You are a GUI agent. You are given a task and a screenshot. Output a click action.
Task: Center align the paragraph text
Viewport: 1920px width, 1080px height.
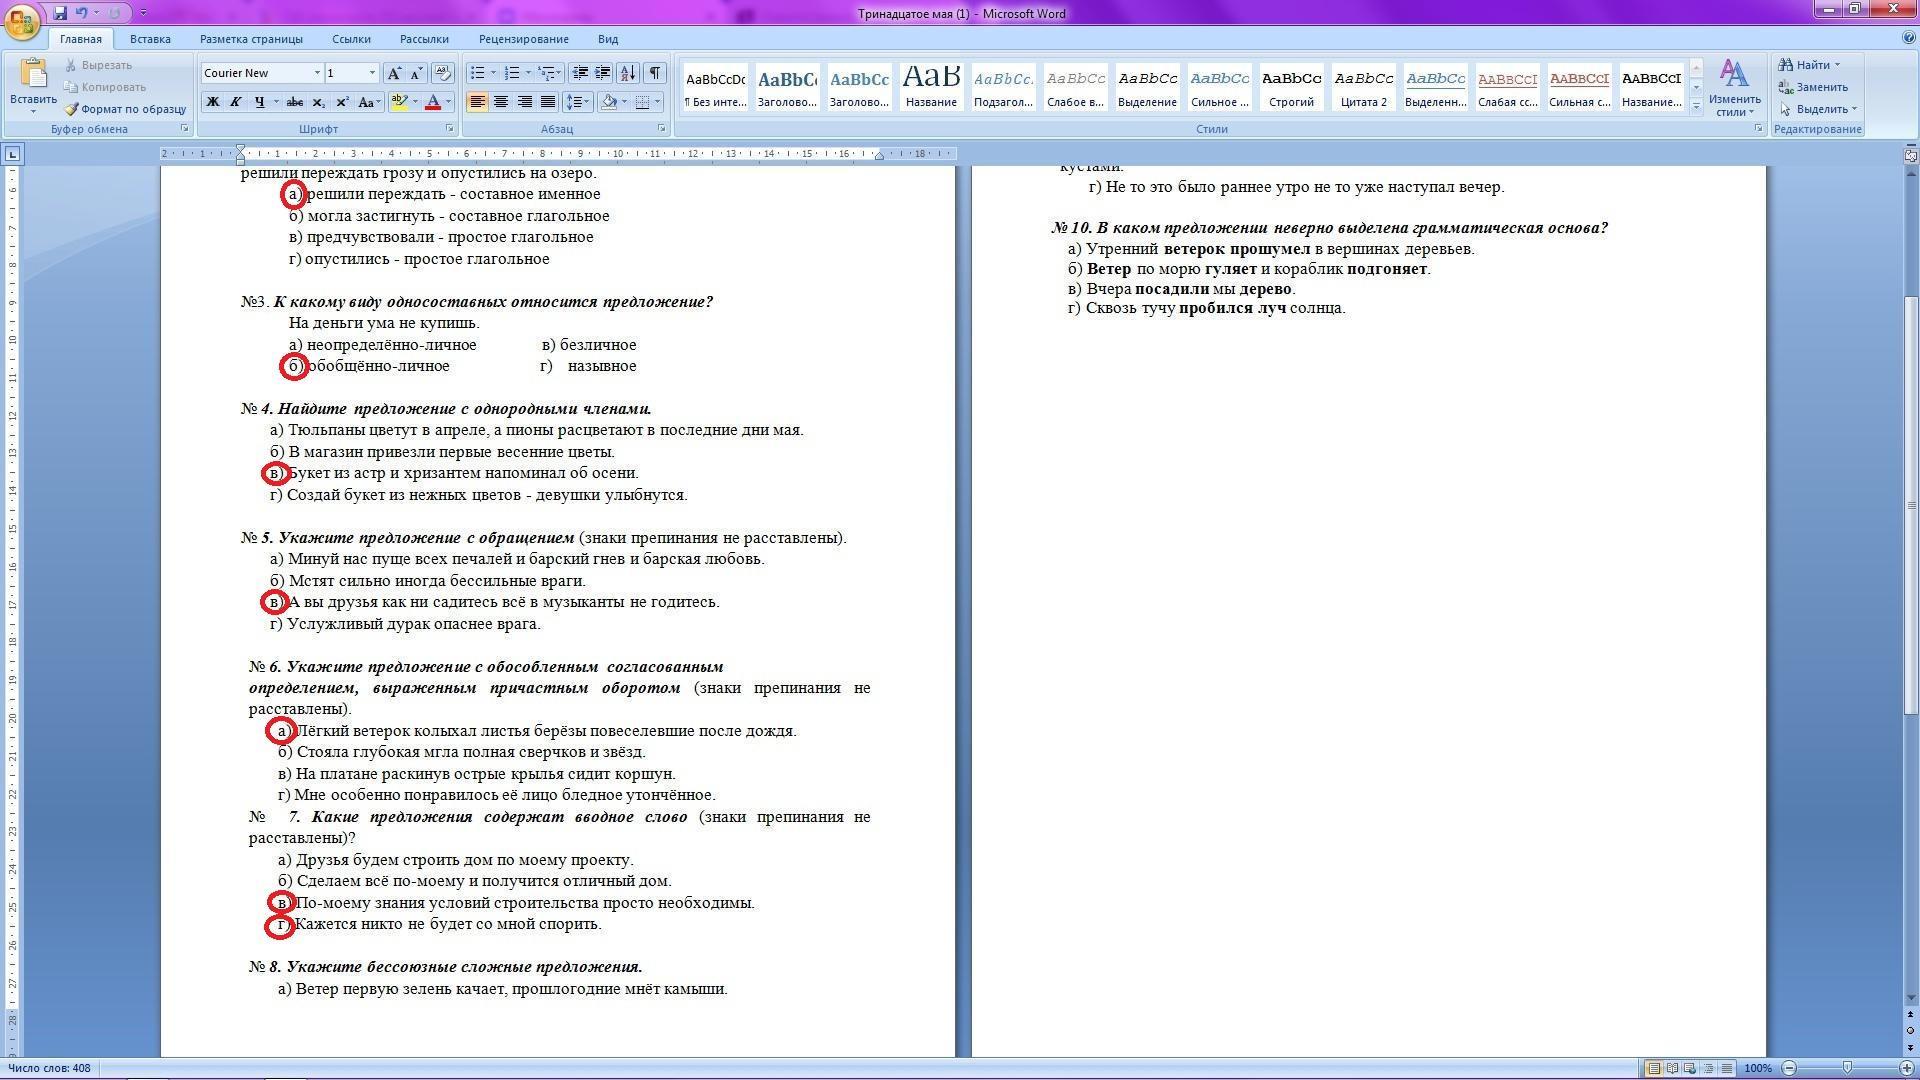pyautogui.click(x=501, y=102)
